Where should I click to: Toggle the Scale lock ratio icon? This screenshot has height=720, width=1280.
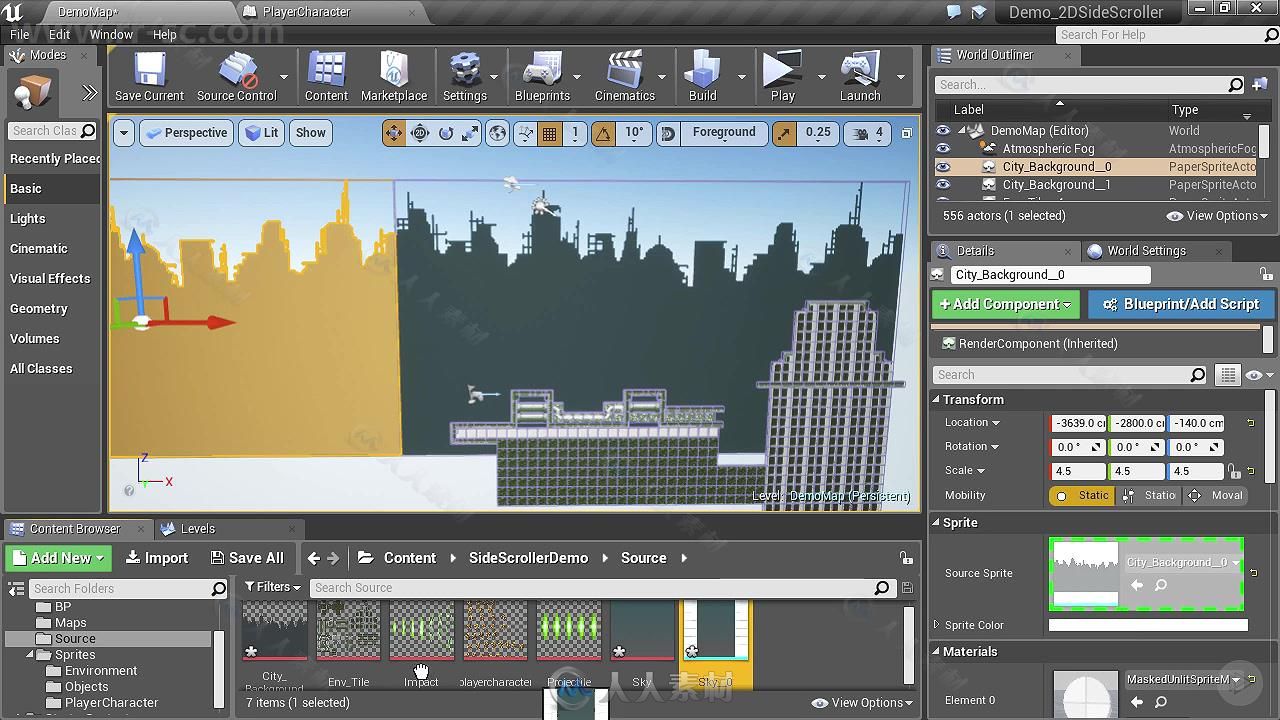coord(1234,471)
